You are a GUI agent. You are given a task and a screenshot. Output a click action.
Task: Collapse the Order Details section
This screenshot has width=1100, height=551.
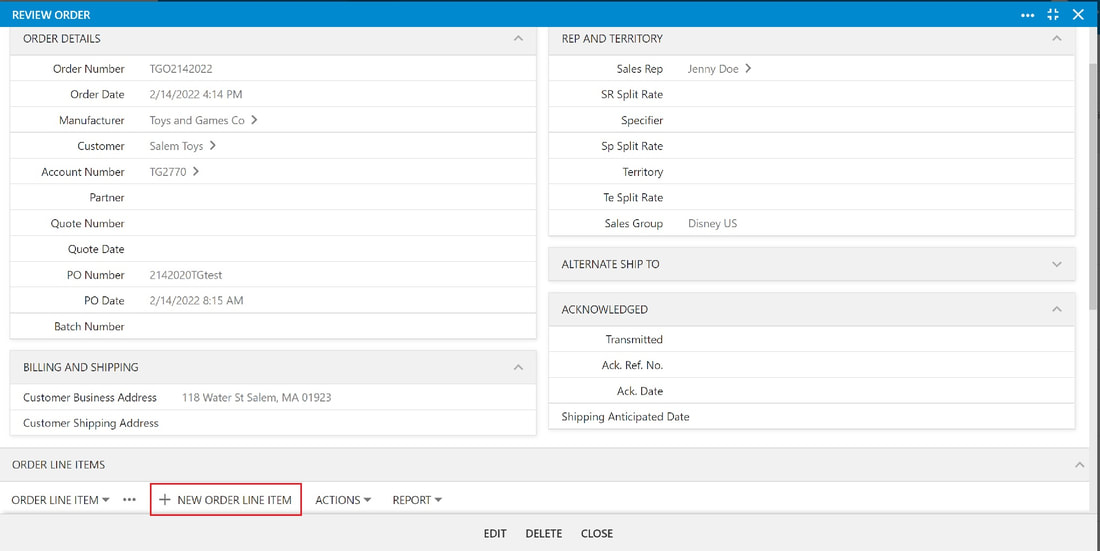click(x=518, y=39)
